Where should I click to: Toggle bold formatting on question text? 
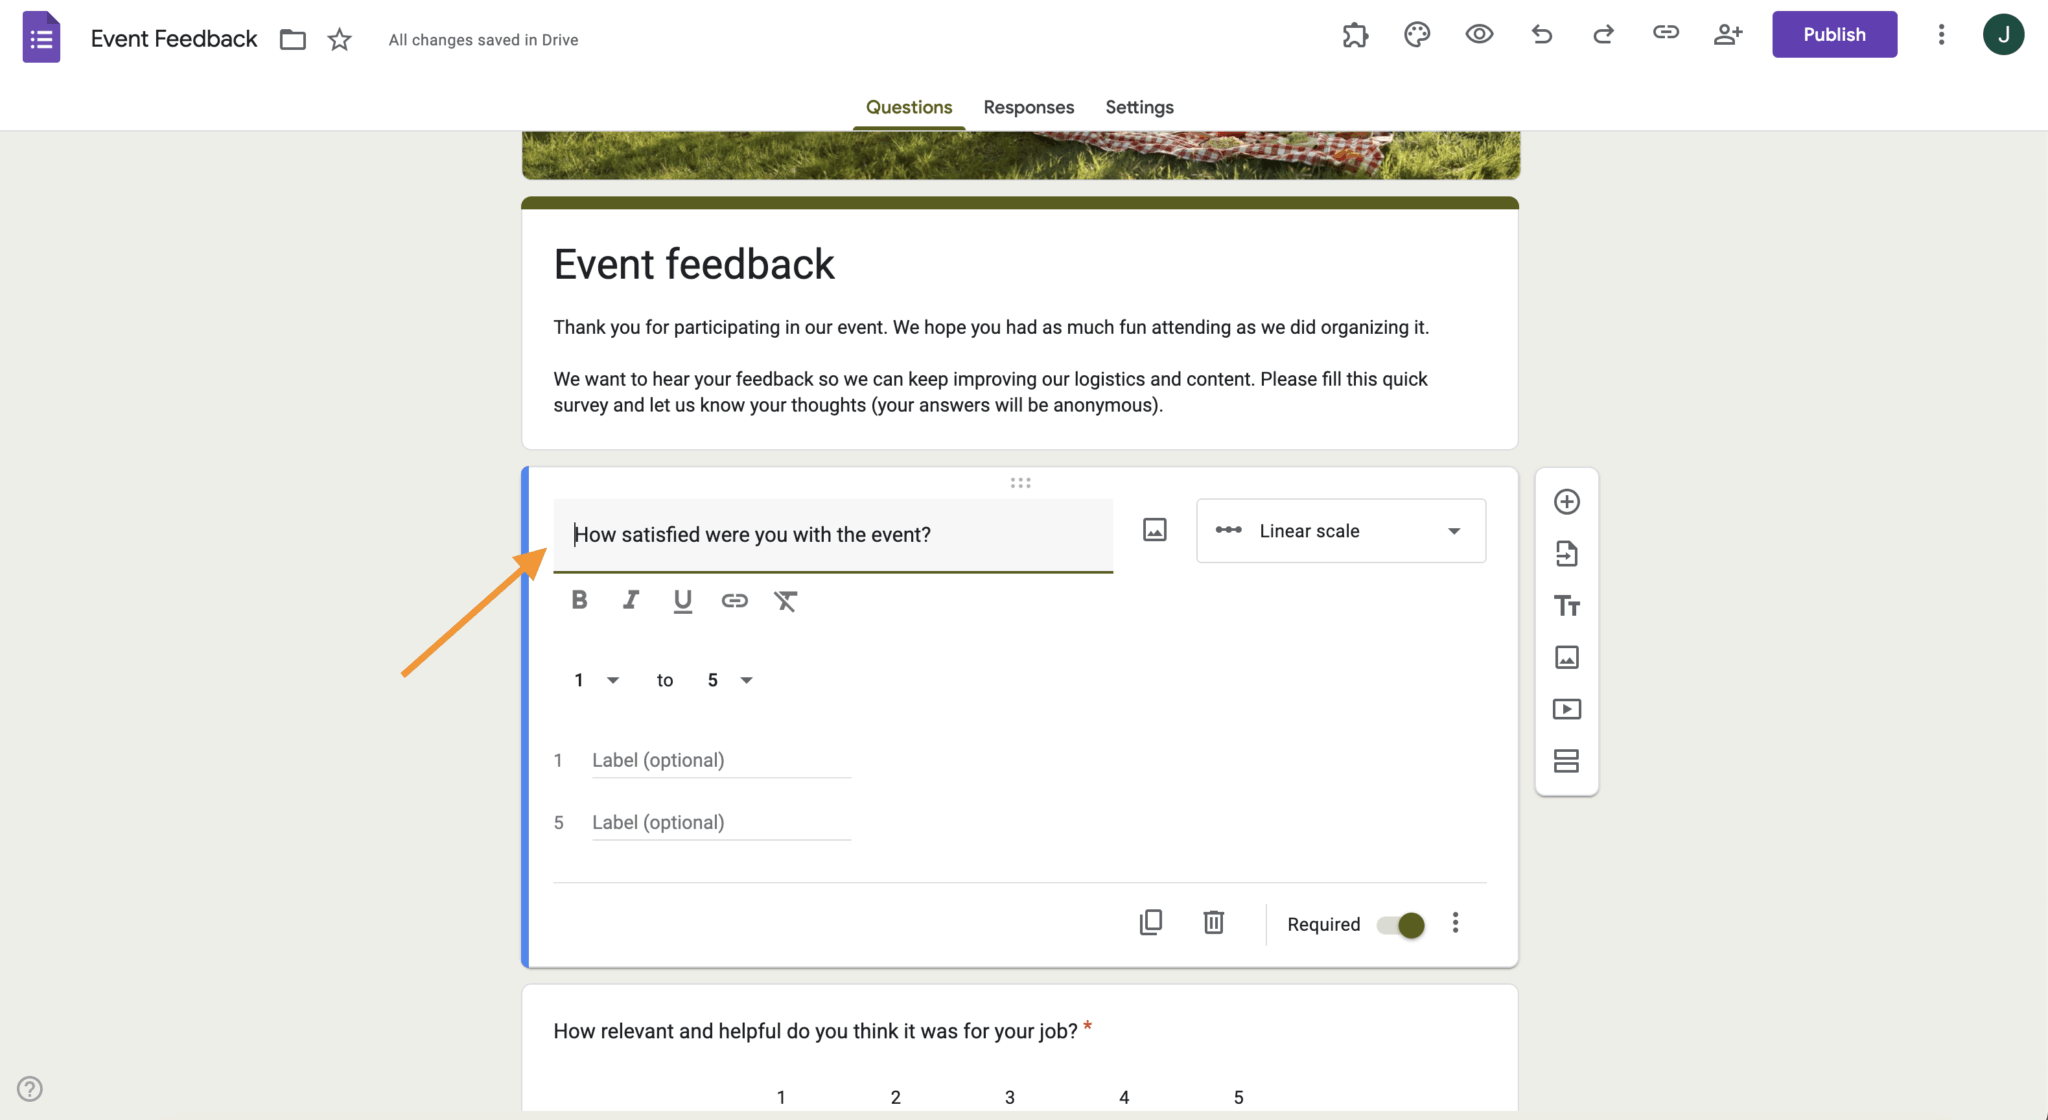point(579,600)
